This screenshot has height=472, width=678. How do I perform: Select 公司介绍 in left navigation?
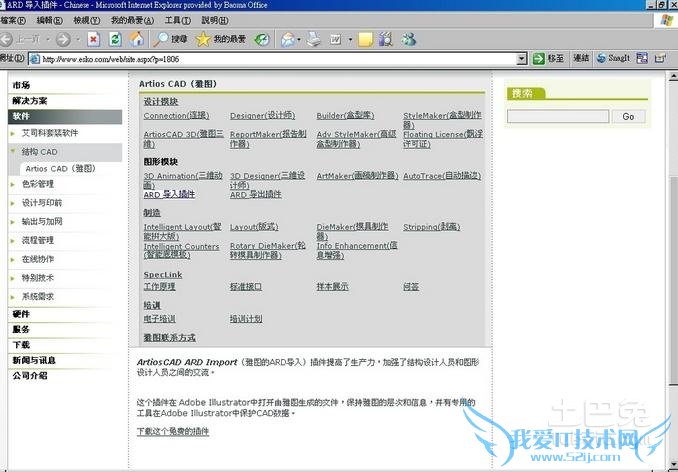pyautogui.click(x=30, y=376)
